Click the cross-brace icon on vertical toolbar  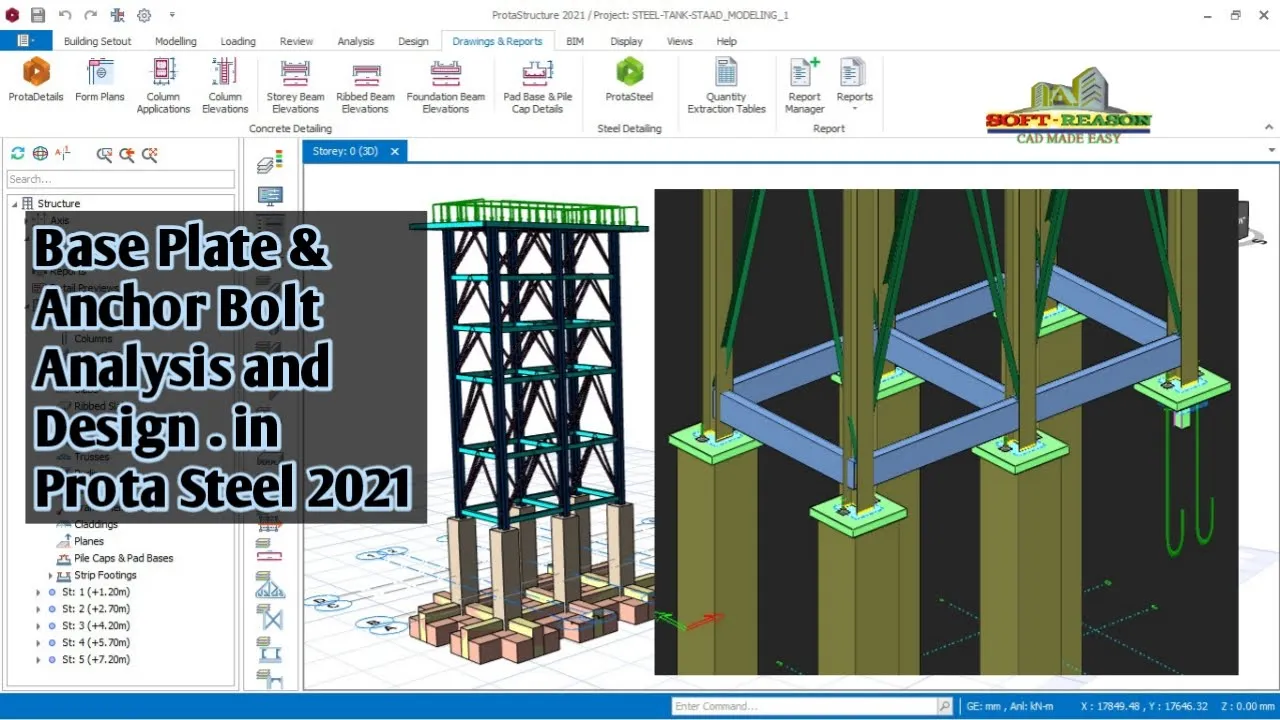click(270, 619)
